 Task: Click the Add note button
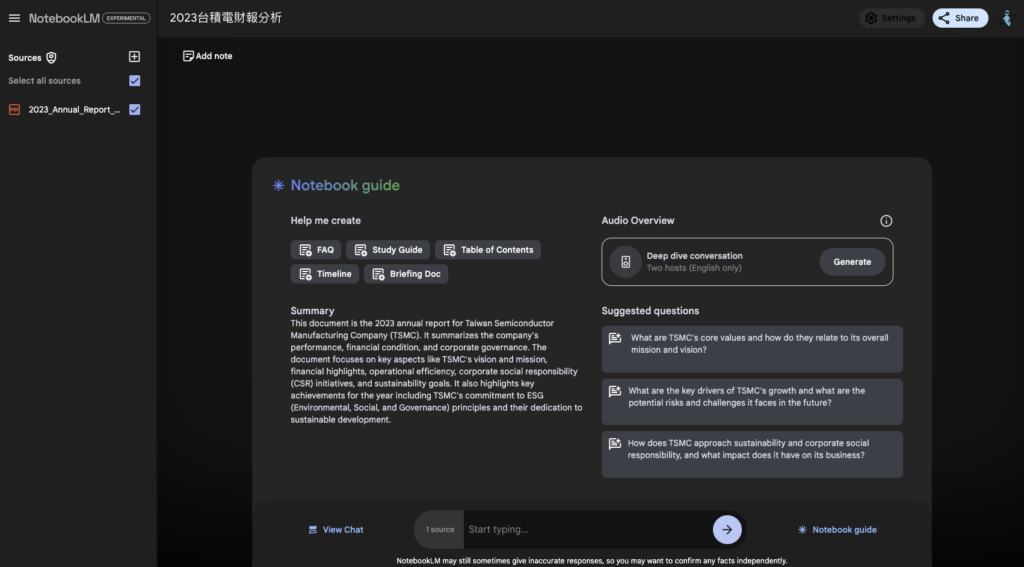208,56
